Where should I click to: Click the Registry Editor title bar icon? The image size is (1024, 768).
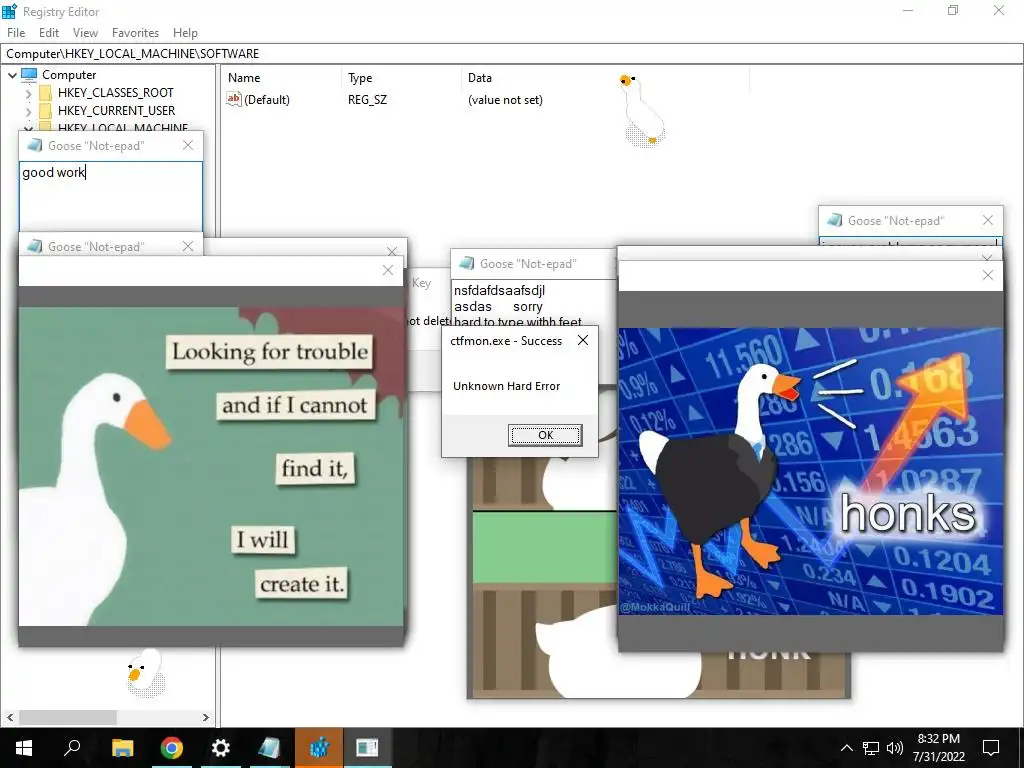coord(9,11)
